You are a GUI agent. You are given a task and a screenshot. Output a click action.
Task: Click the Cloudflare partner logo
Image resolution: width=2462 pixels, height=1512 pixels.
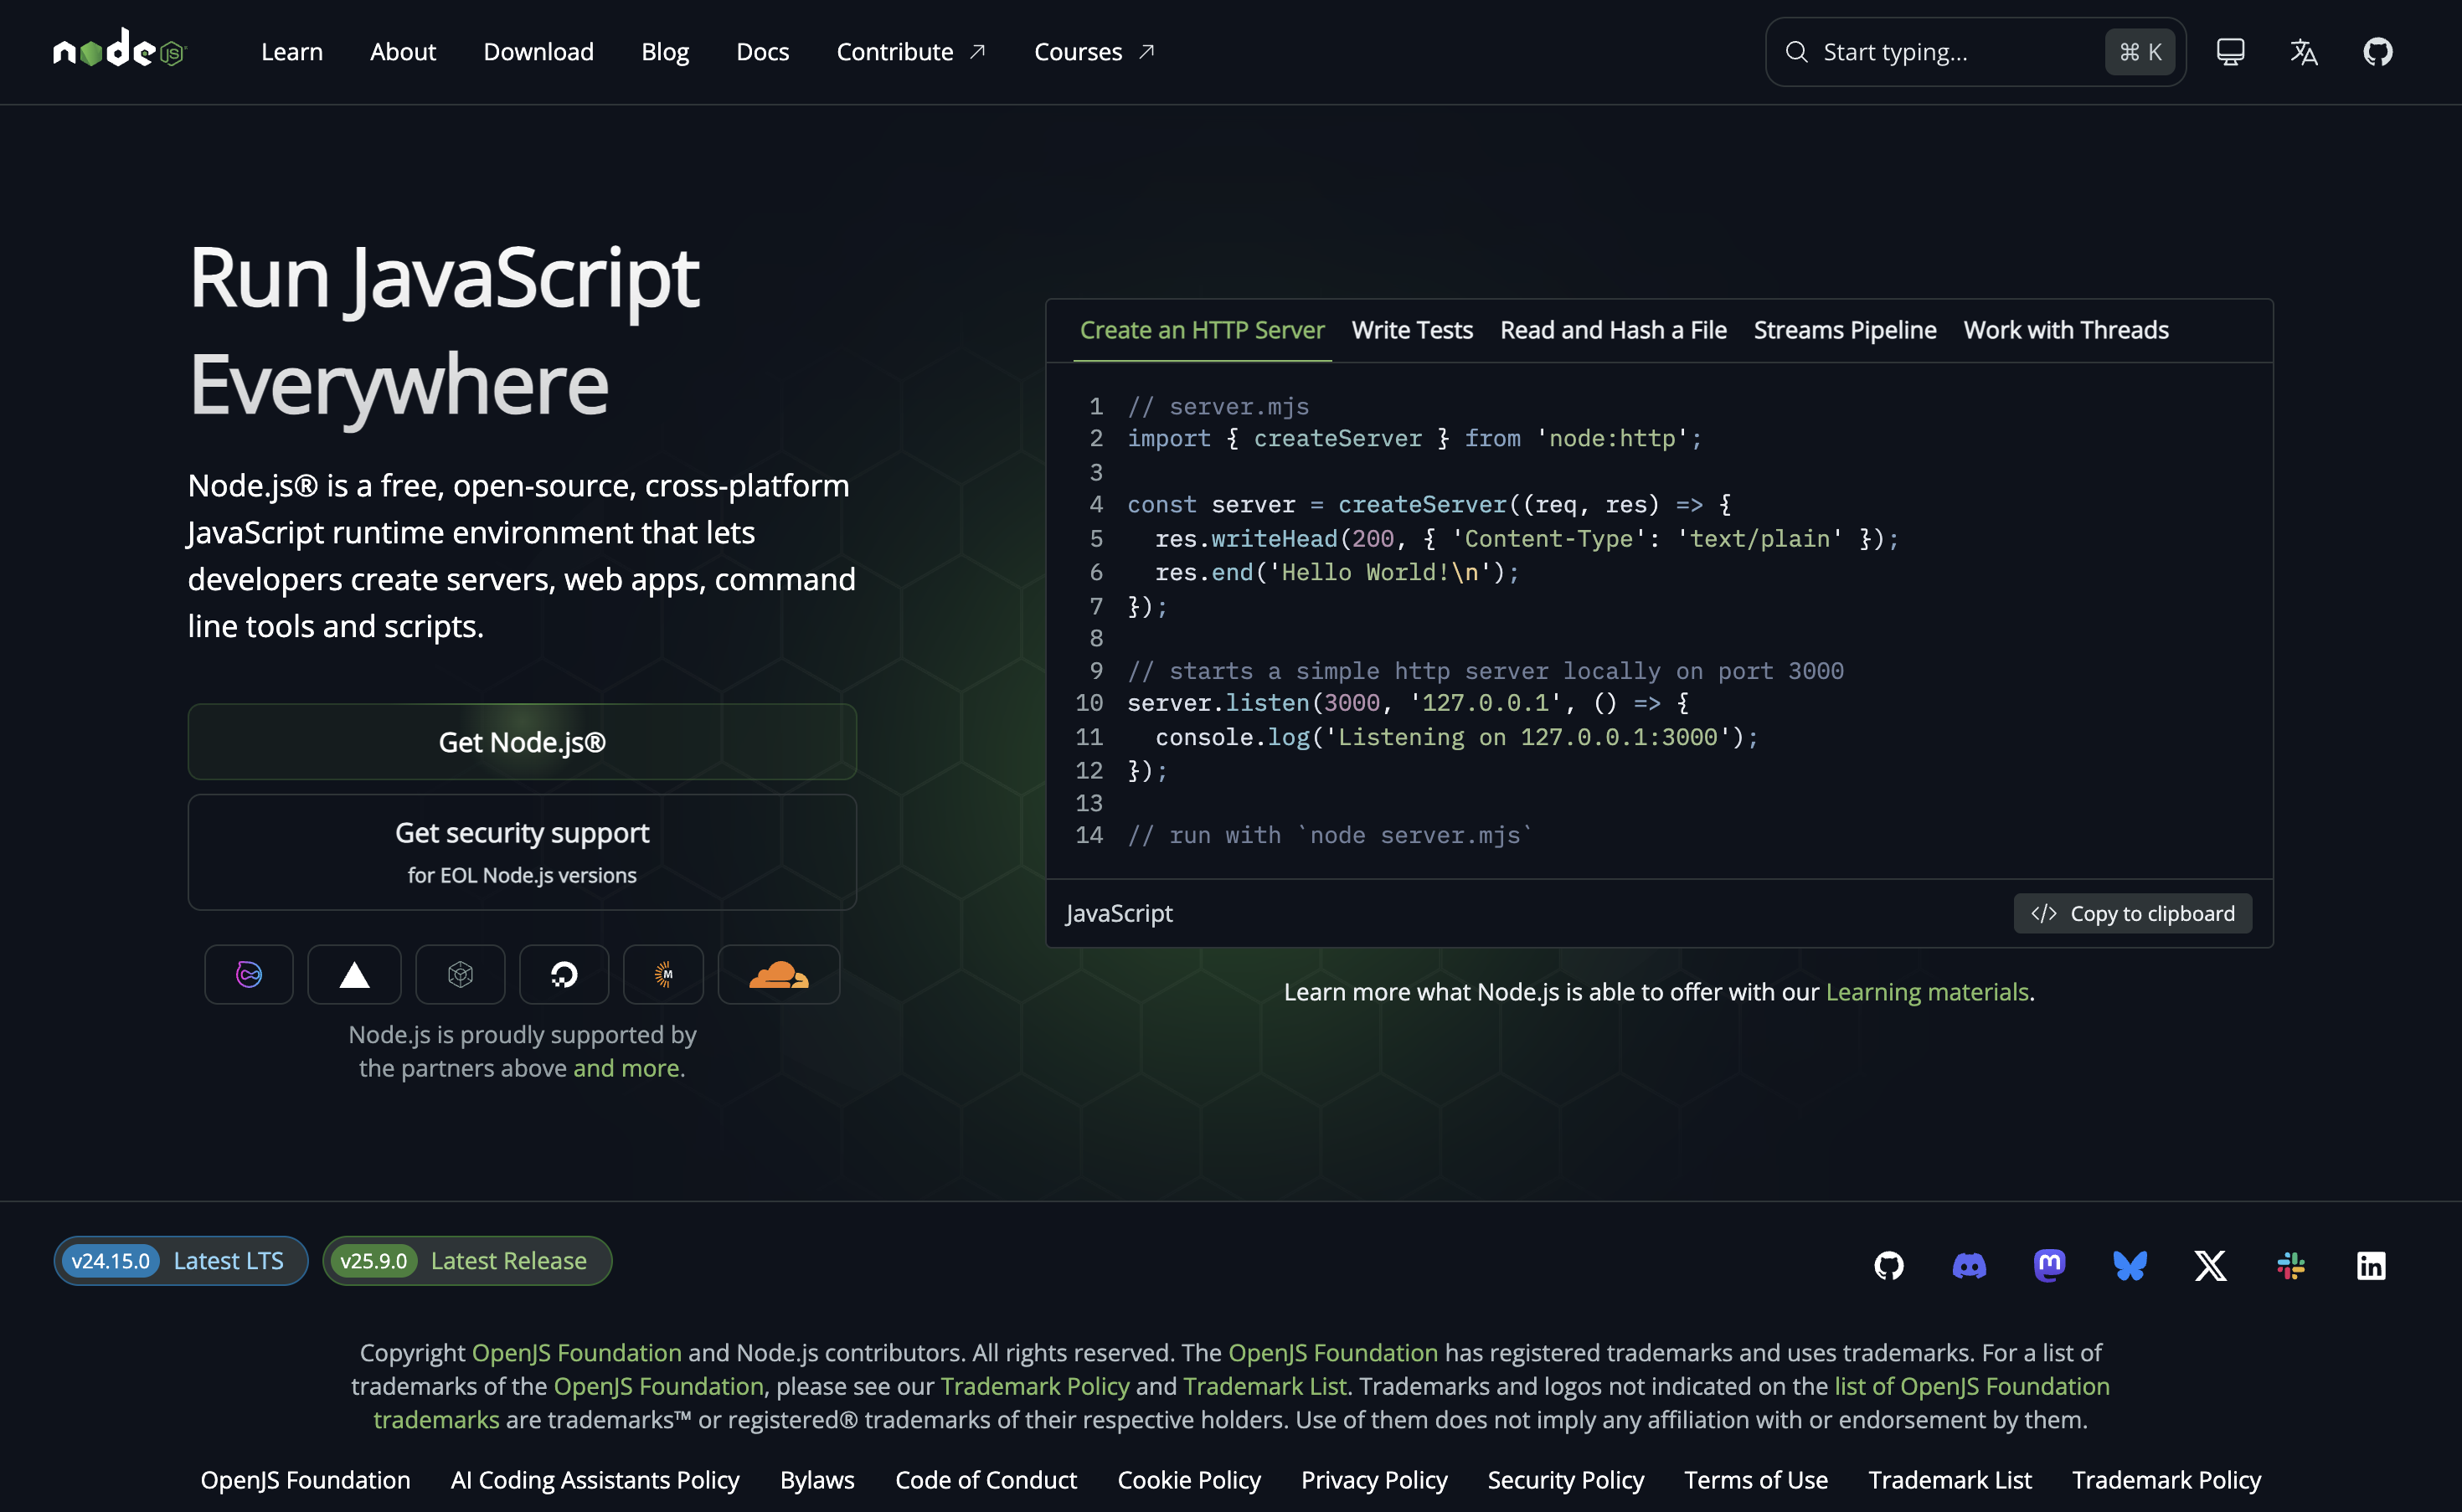coord(778,974)
